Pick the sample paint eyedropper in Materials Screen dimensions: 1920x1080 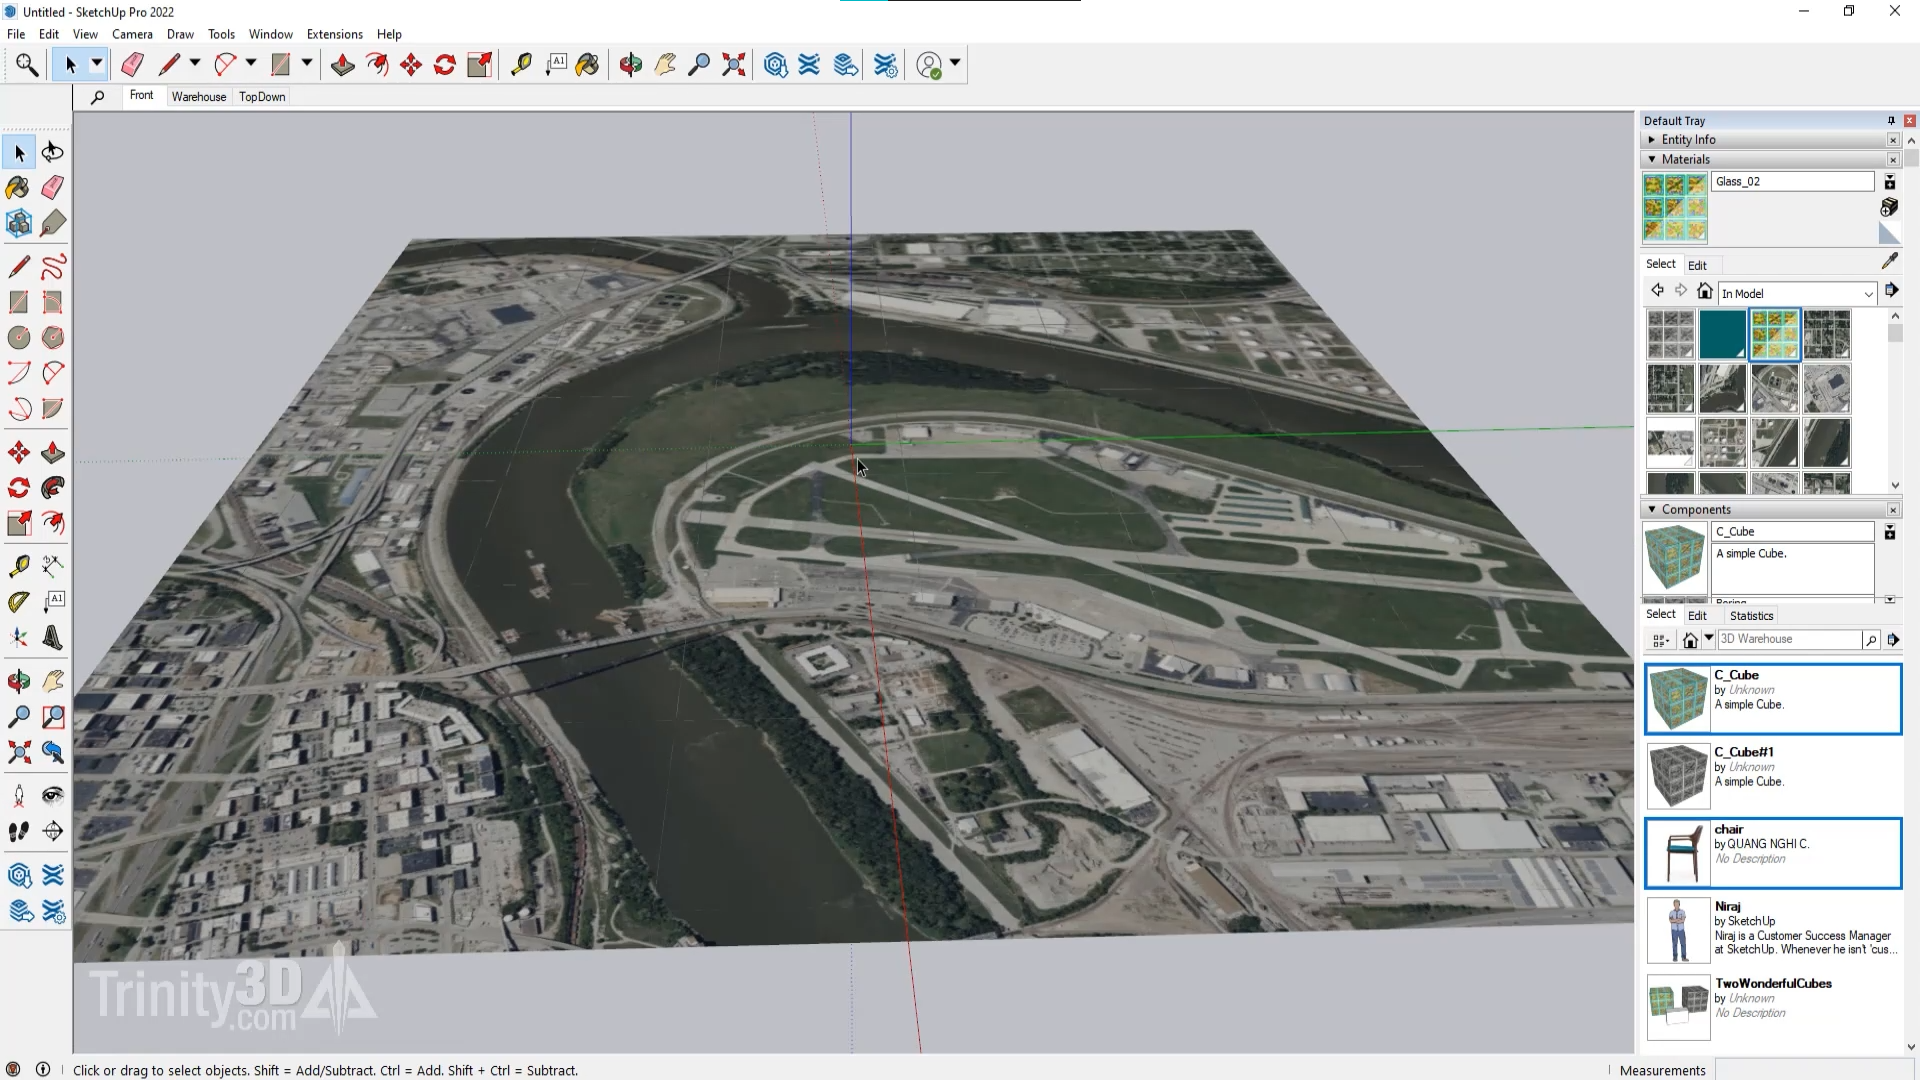click(x=1889, y=262)
